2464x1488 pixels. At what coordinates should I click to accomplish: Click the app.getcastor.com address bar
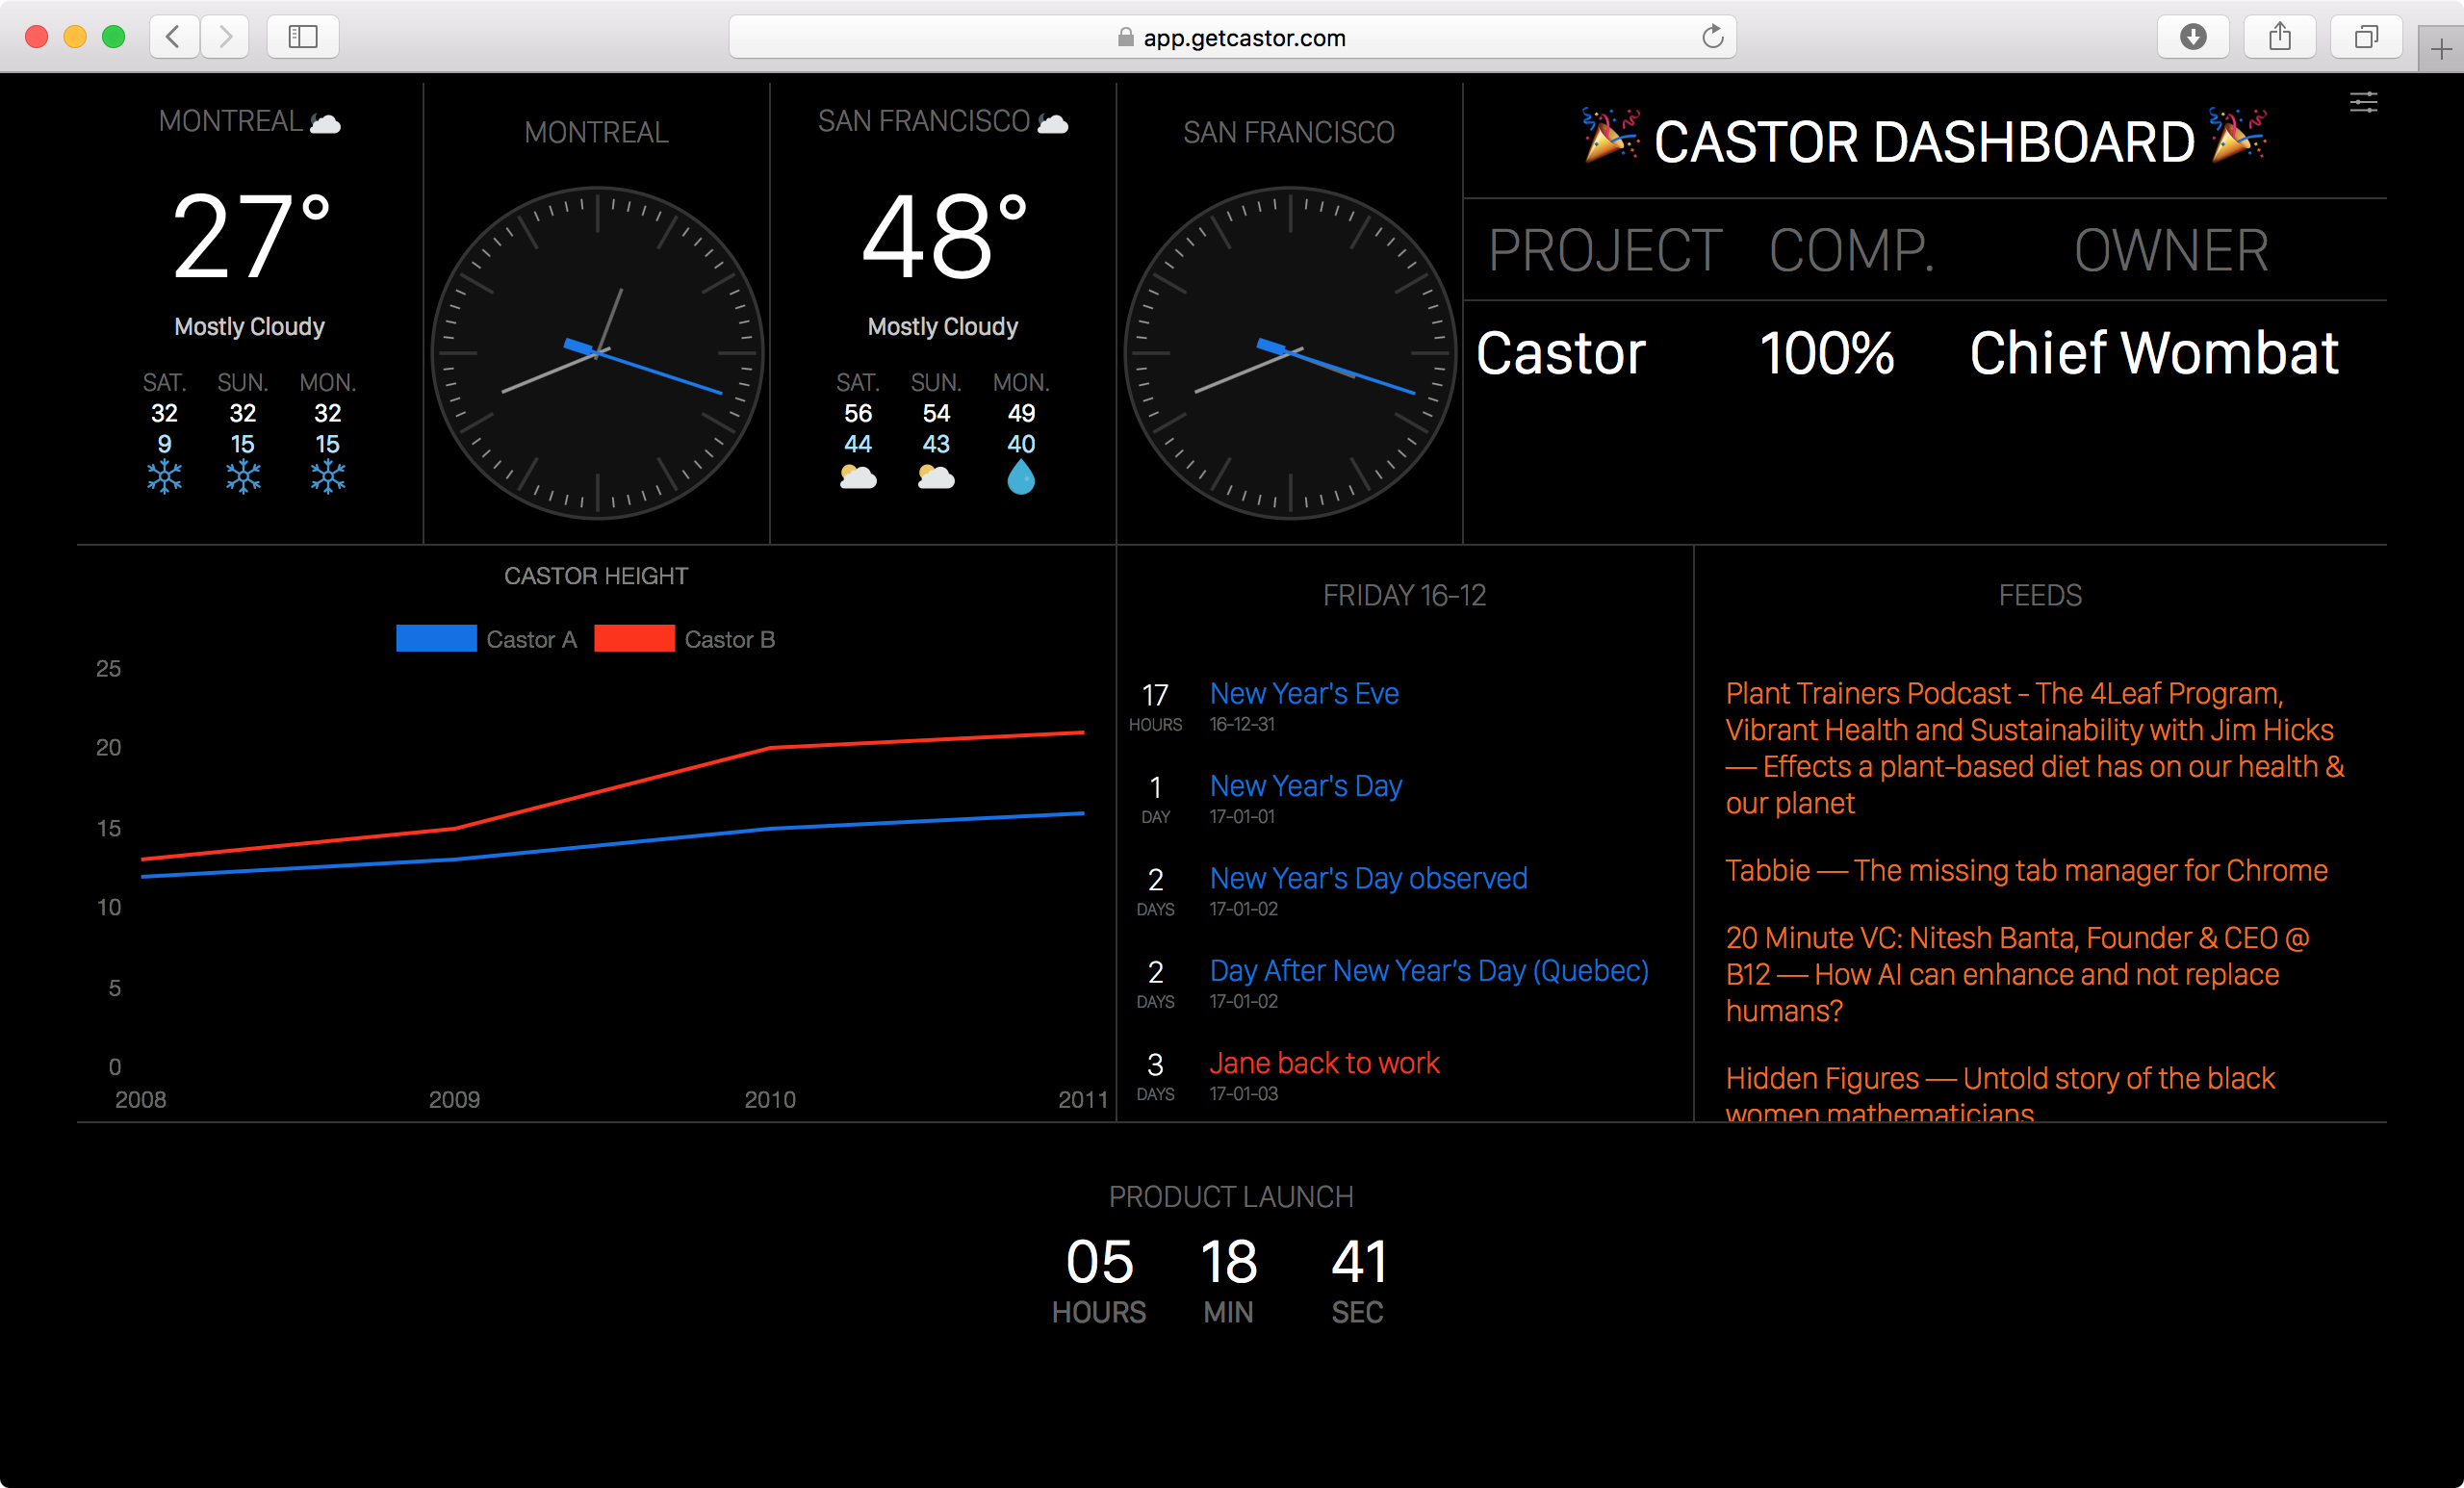1231,37
